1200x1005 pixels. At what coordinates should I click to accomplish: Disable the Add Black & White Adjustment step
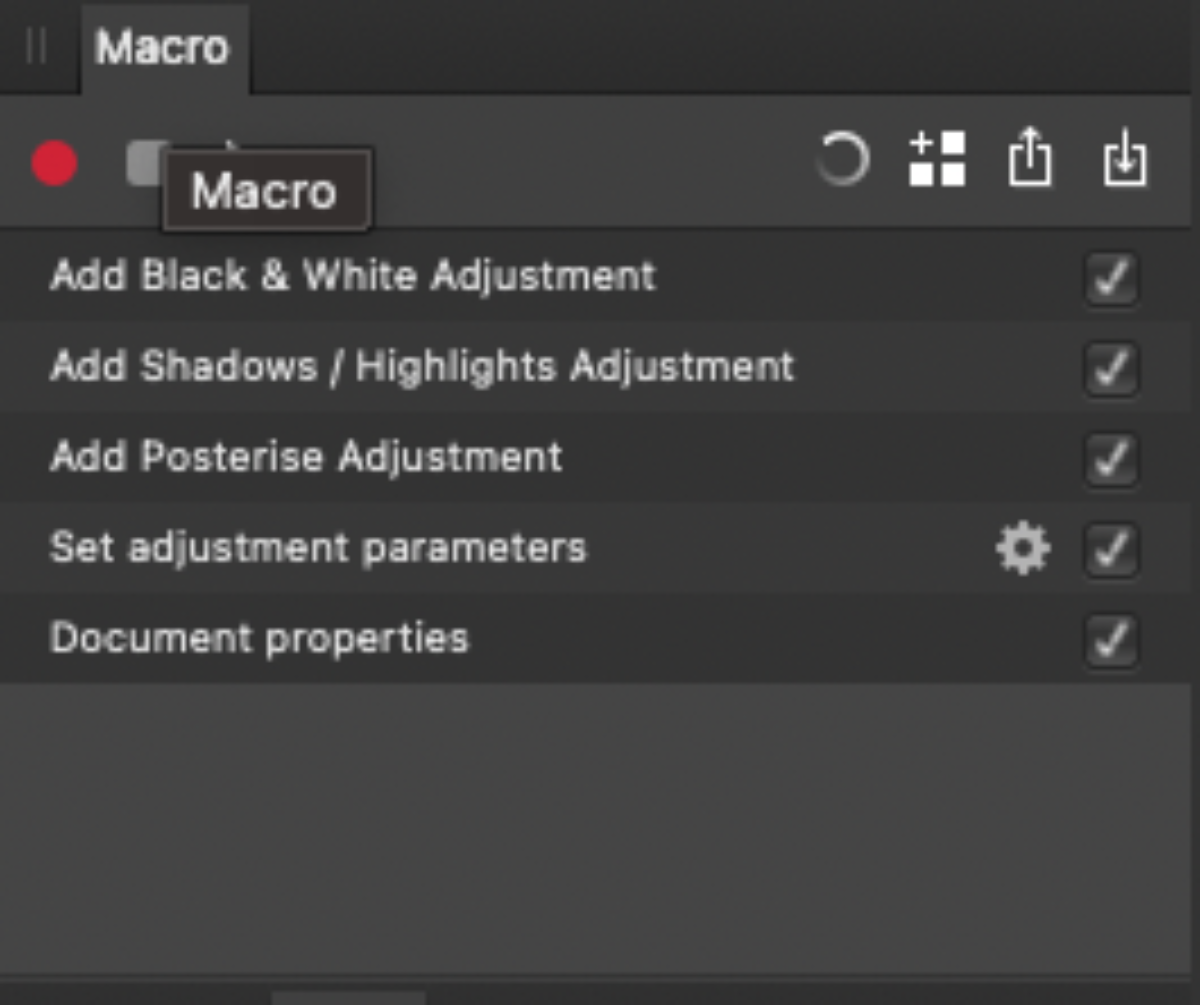coord(1110,276)
